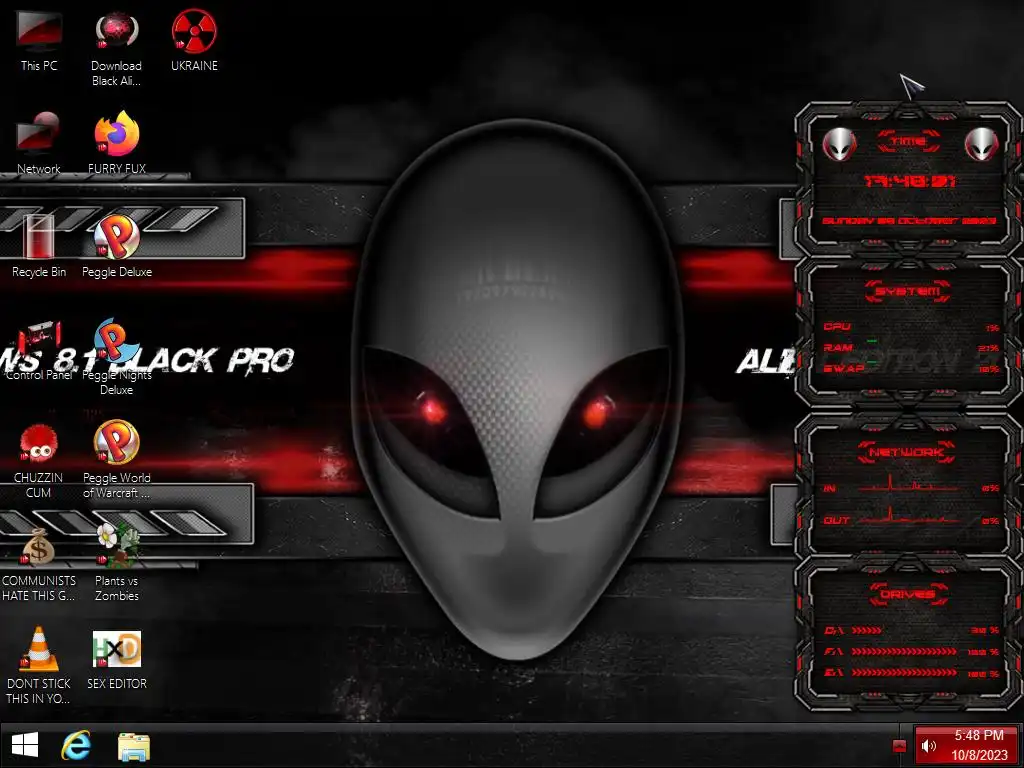Click the taskbar date 10/8/2023
Screen dimensions: 1024x768
979,756
